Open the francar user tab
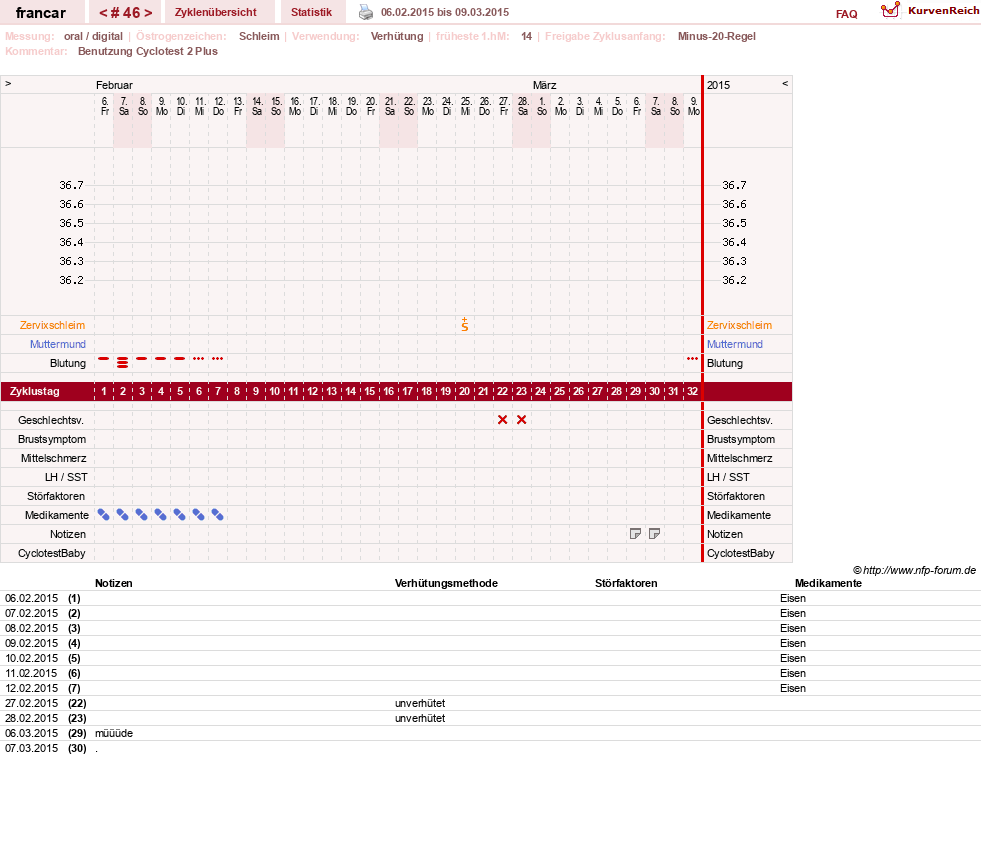The height and width of the screenshot is (862, 981). pyautogui.click(x=41, y=13)
